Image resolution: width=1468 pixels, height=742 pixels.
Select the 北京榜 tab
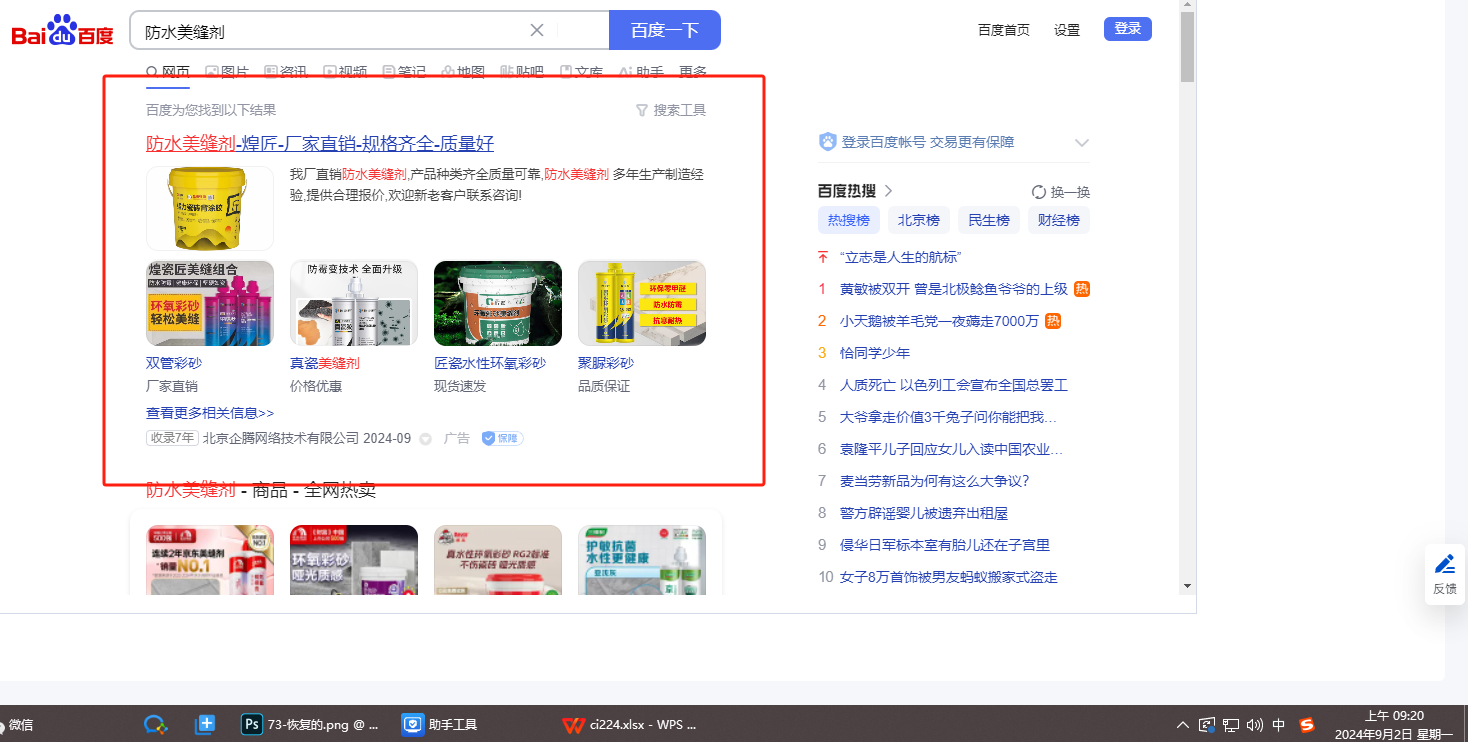(918, 220)
